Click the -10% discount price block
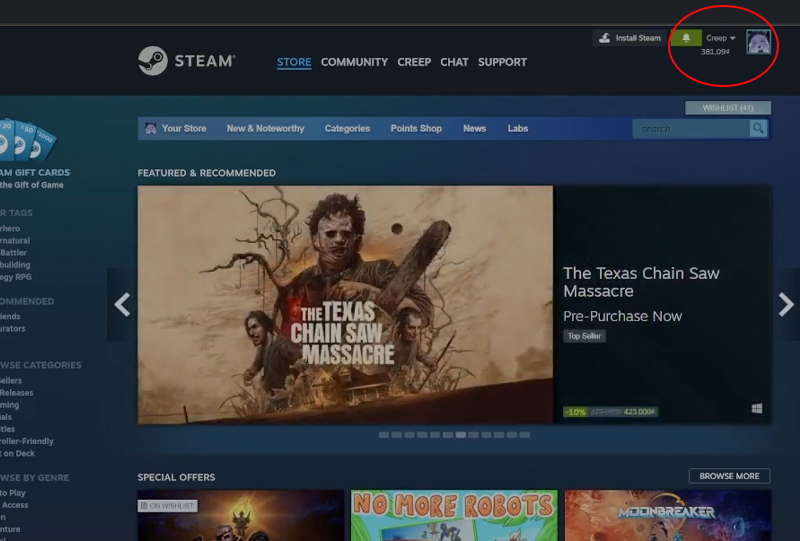The width and height of the screenshot is (800, 541). 610,412
